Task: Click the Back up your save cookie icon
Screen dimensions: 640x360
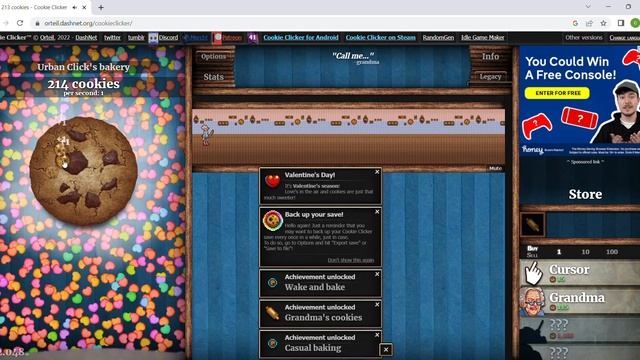Action: 272,220
